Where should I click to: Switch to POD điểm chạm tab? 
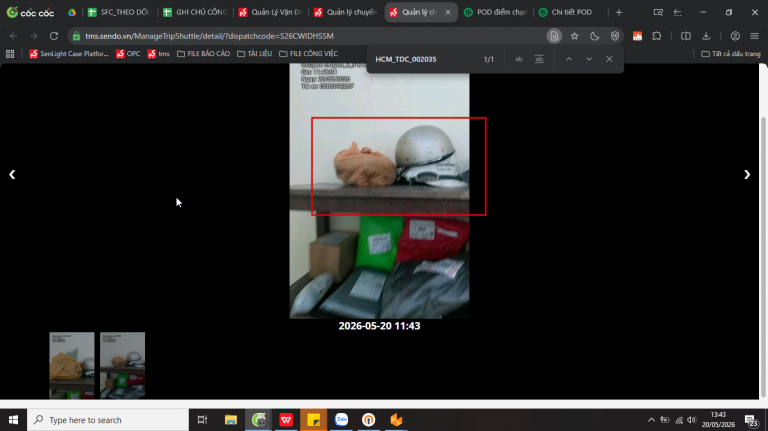pos(496,12)
